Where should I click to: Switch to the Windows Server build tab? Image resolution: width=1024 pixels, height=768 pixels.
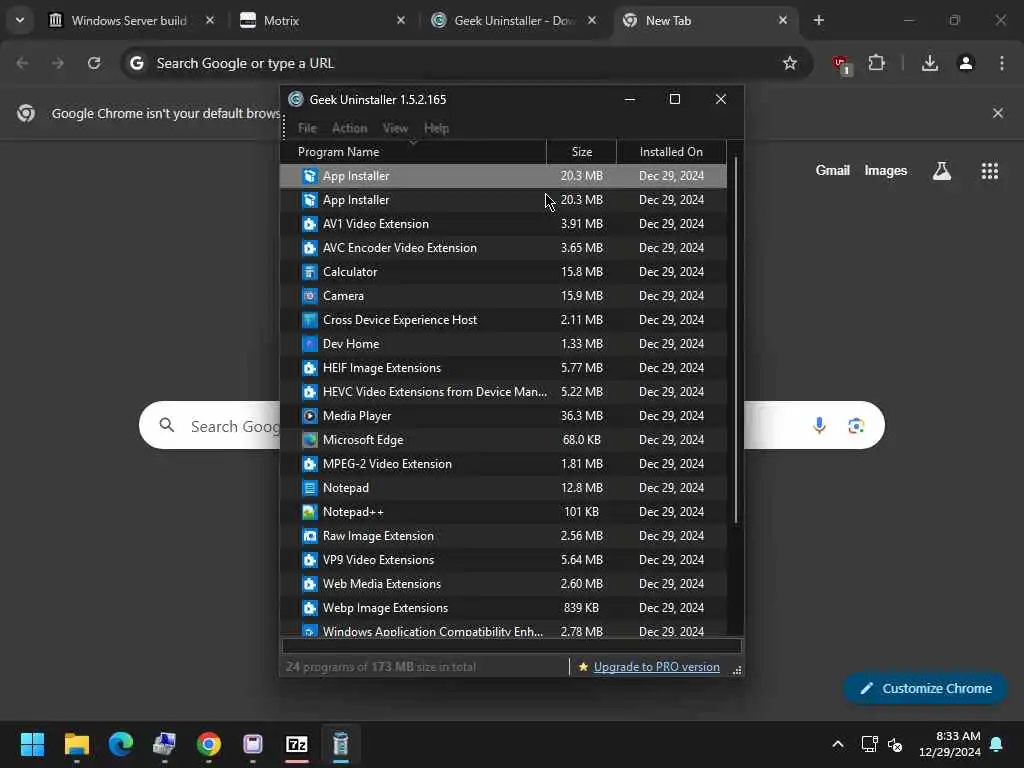pyautogui.click(x=132, y=20)
